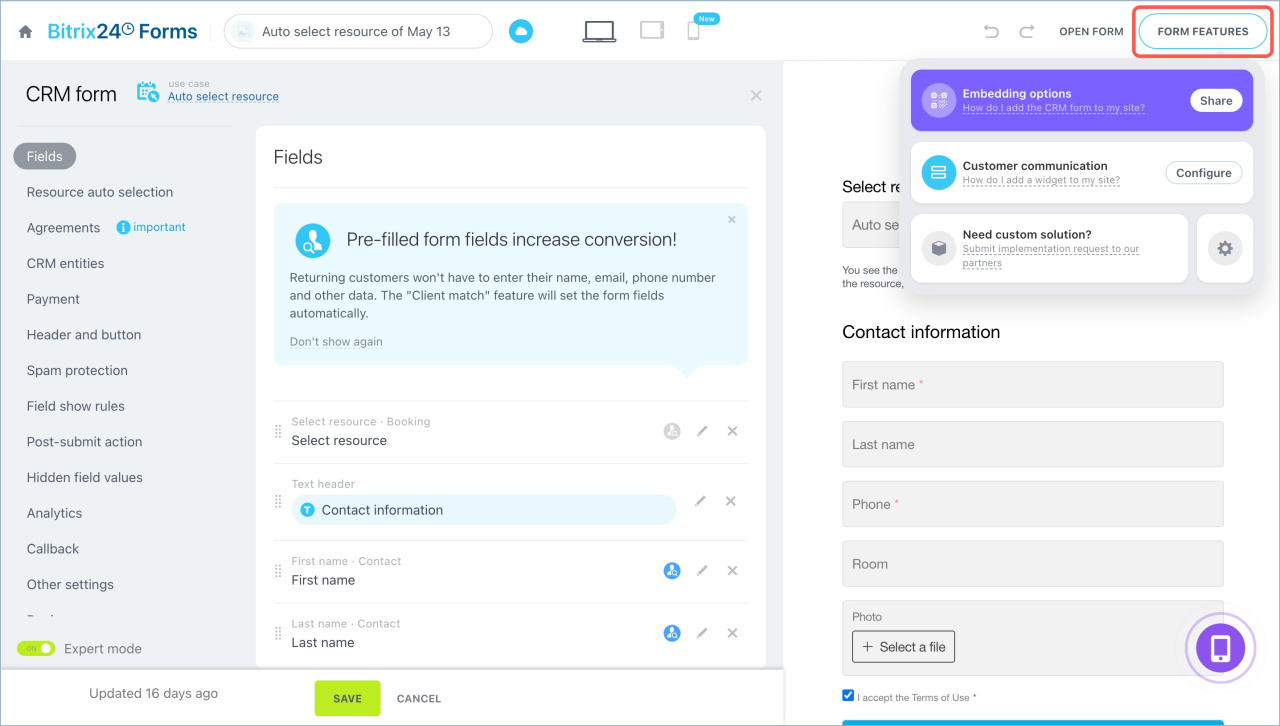Click the redo arrow icon
The image size is (1280, 726).
(1026, 32)
